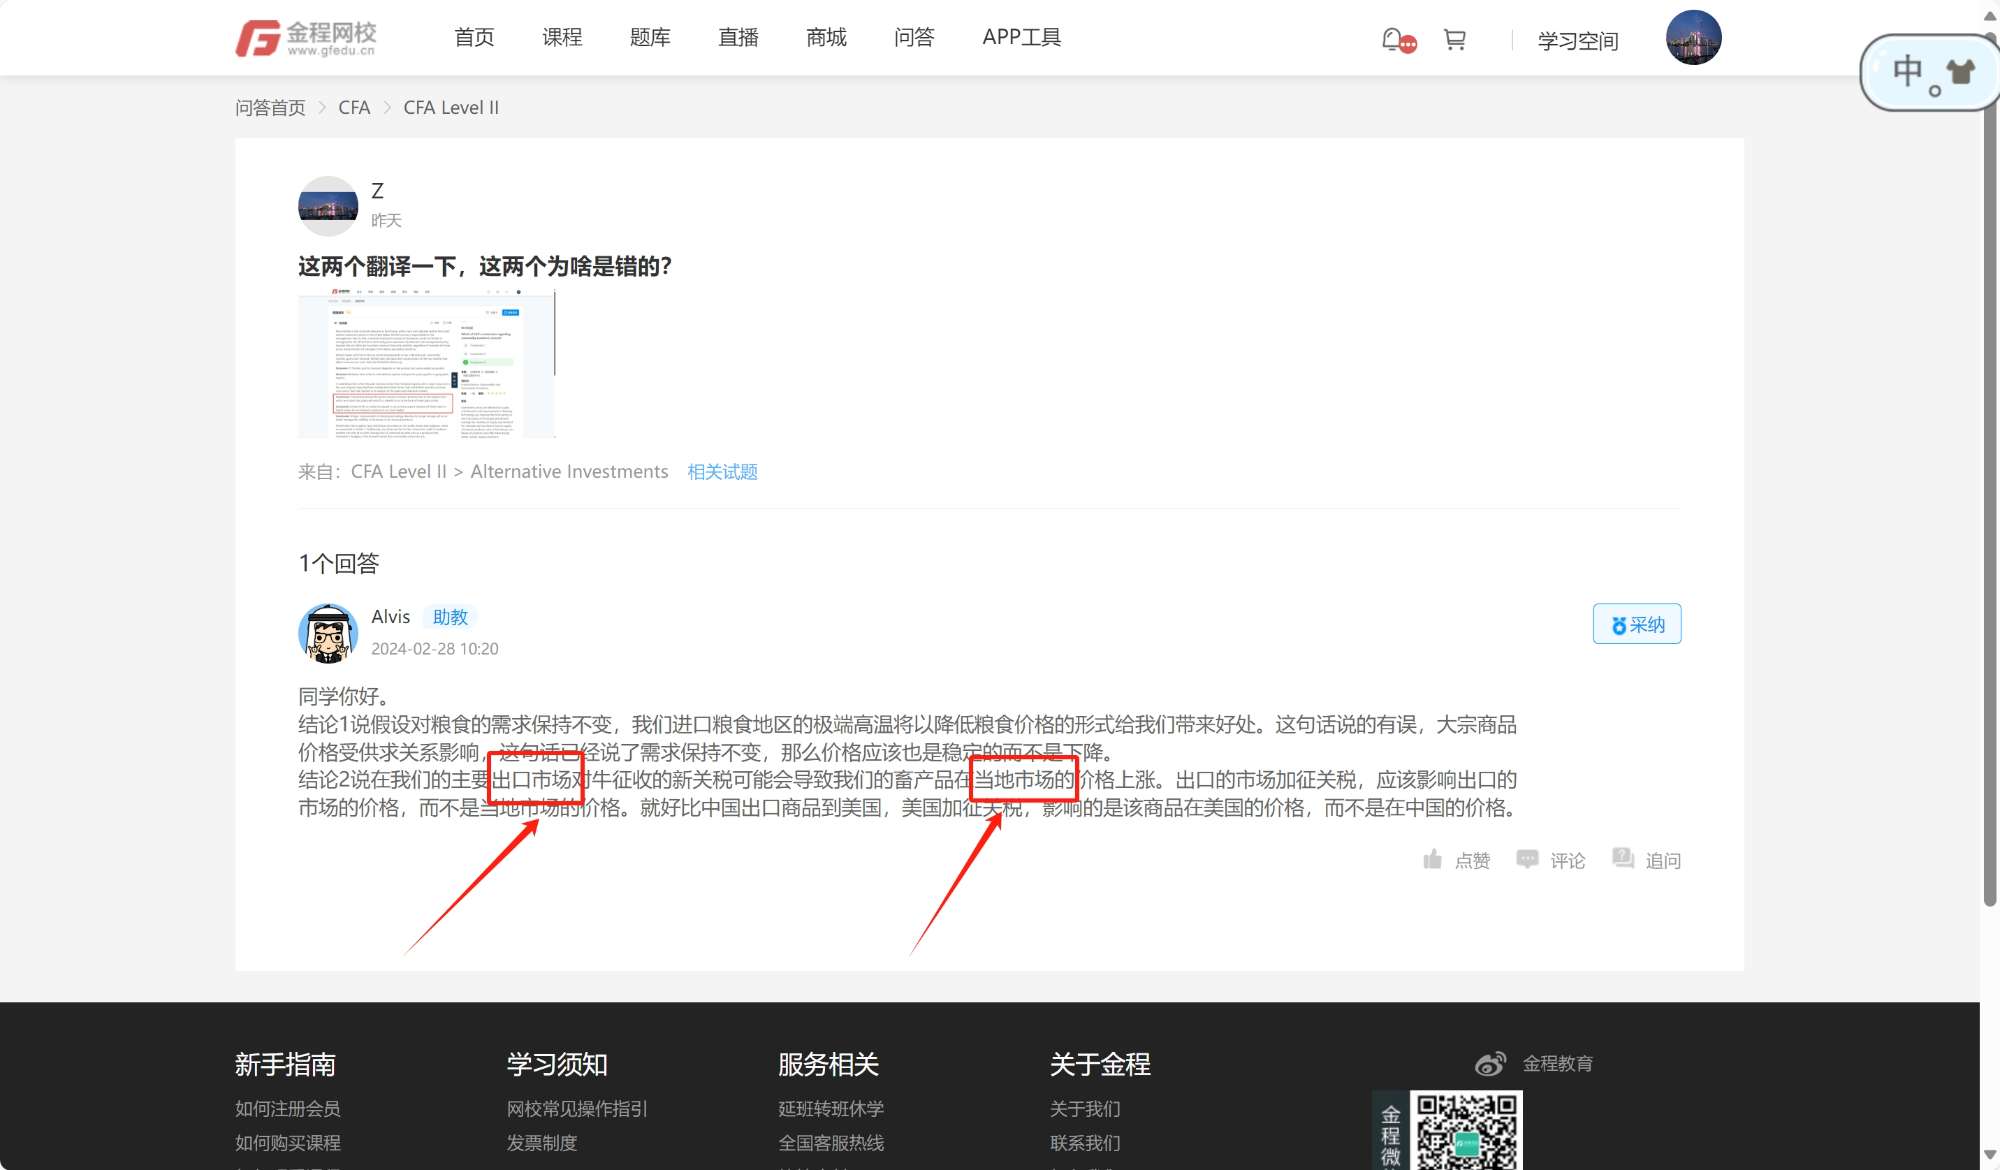Click the page vertical scrollbar
The width and height of the screenshot is (2000, 1170).
1989,500
